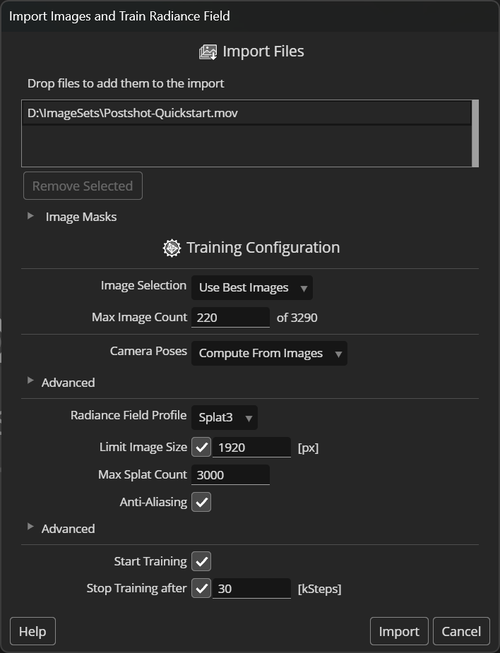This screenshot has height=653, width=500.
Task: Click the Training Configuration gear icon
Action: 172,248
